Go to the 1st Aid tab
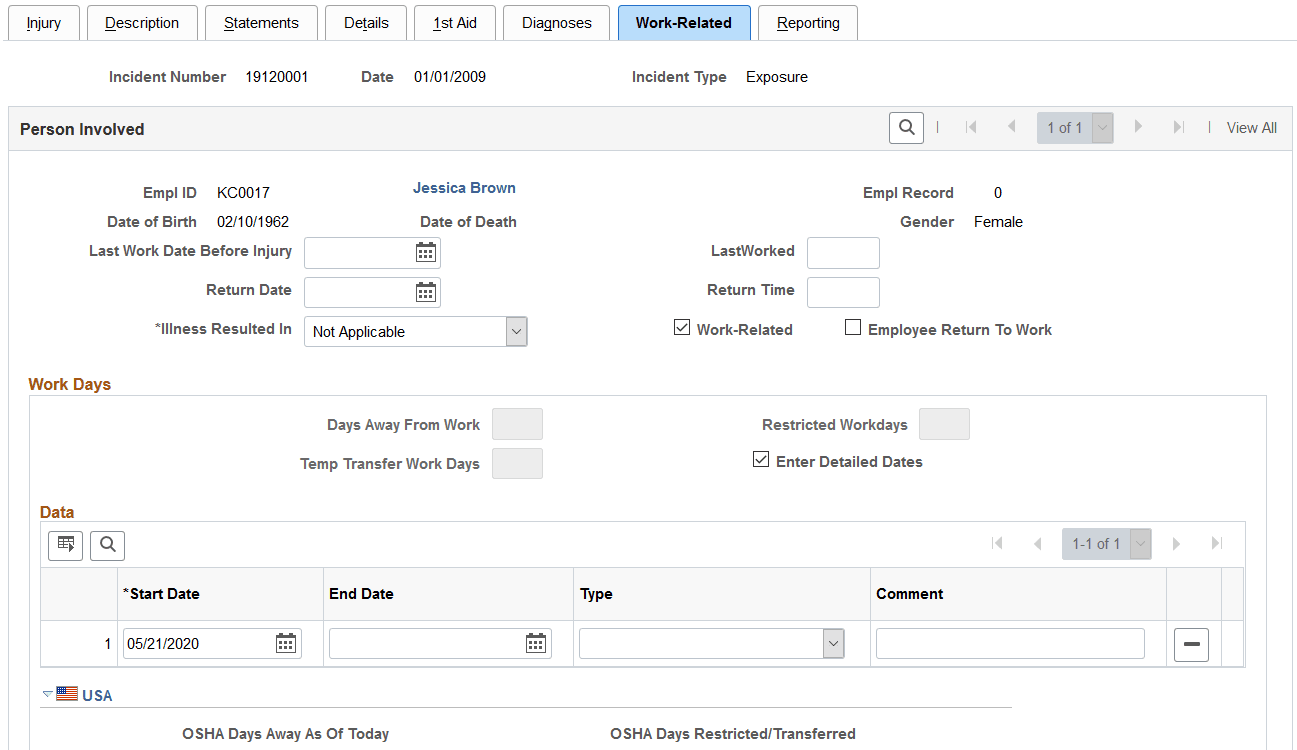Viewport: 1297px width, 750px height. (x=454, y=22)
